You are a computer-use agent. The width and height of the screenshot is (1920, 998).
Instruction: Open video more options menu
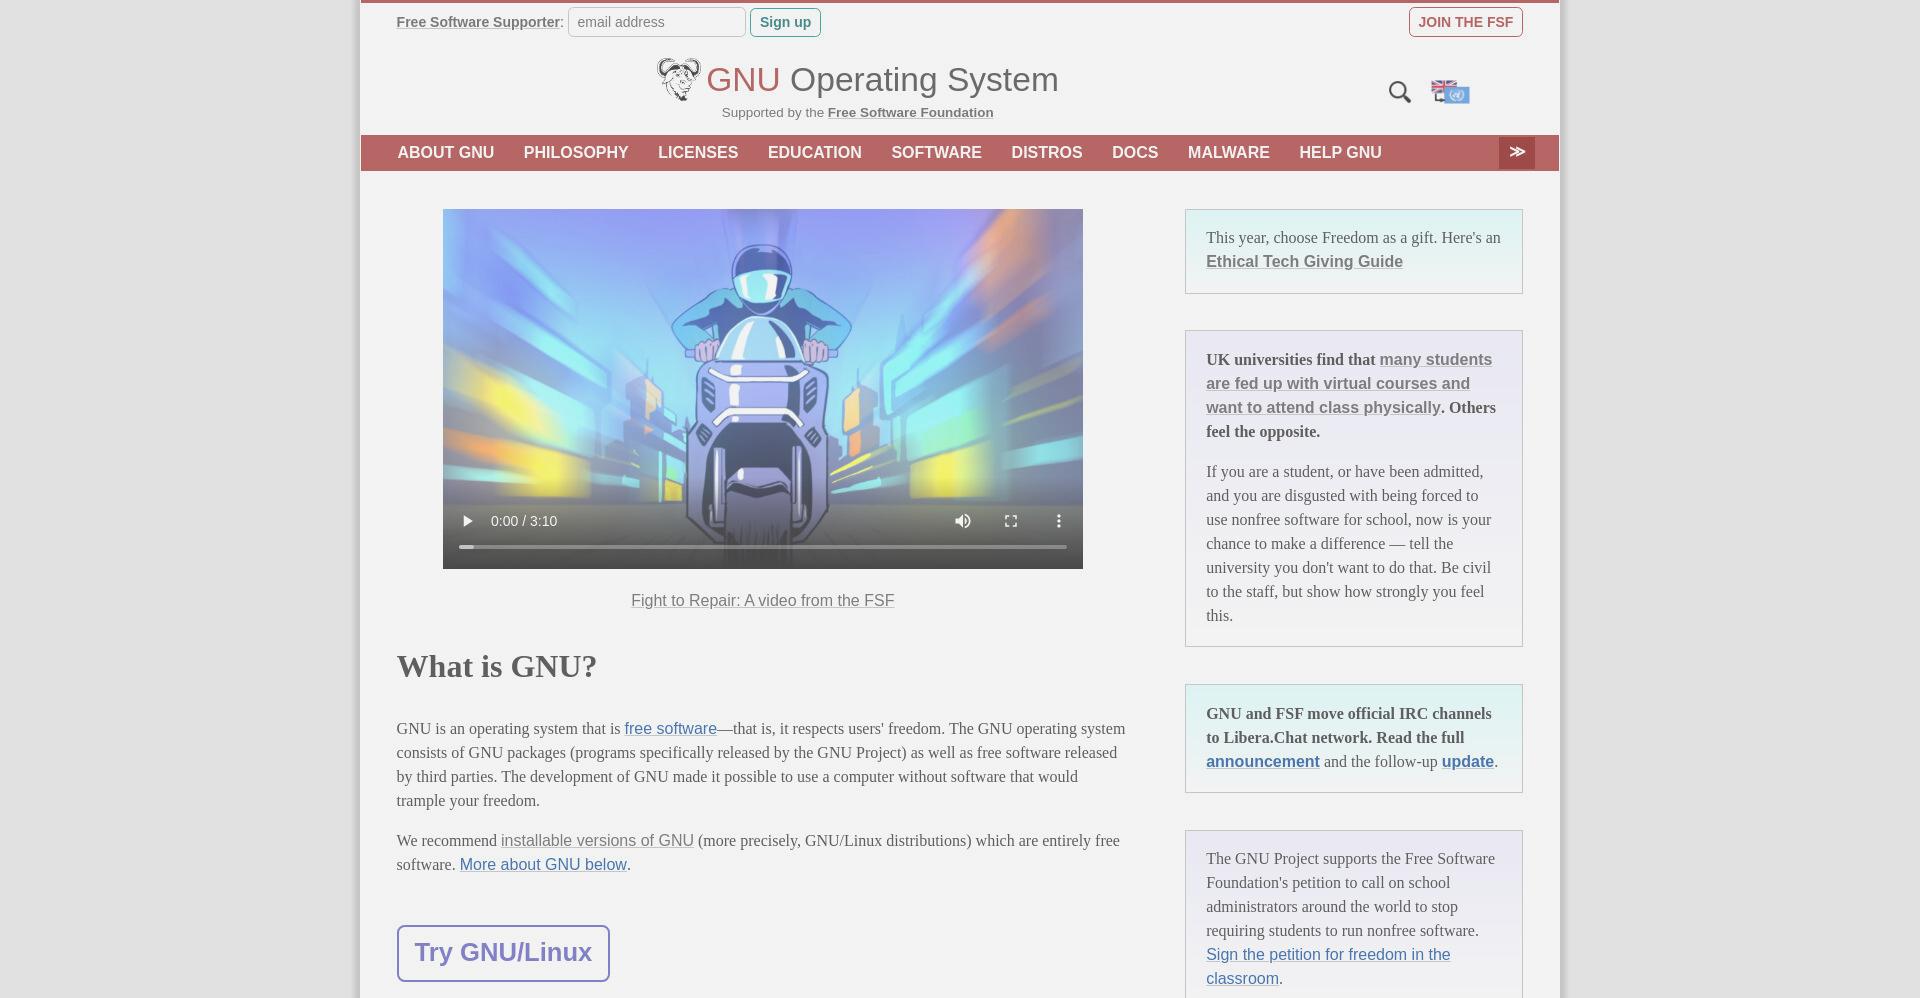(x=1059, y=521)
